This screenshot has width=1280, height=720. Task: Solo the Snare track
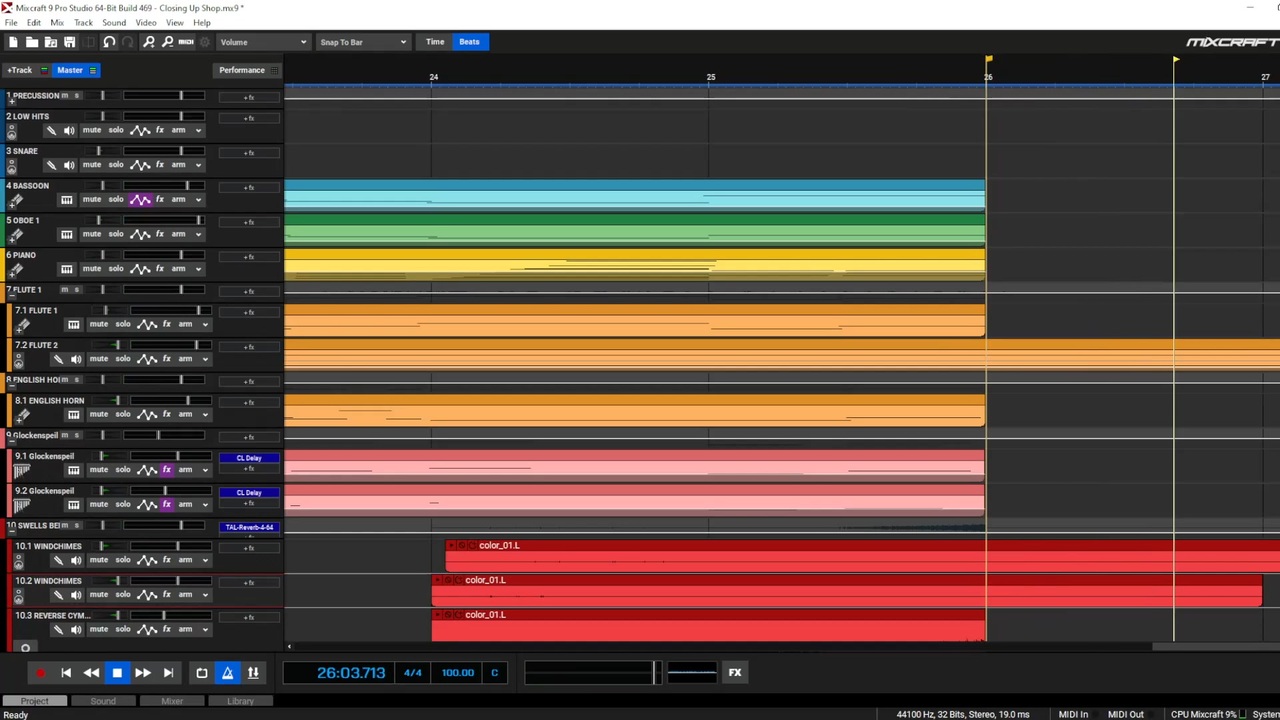pos(116,165)
